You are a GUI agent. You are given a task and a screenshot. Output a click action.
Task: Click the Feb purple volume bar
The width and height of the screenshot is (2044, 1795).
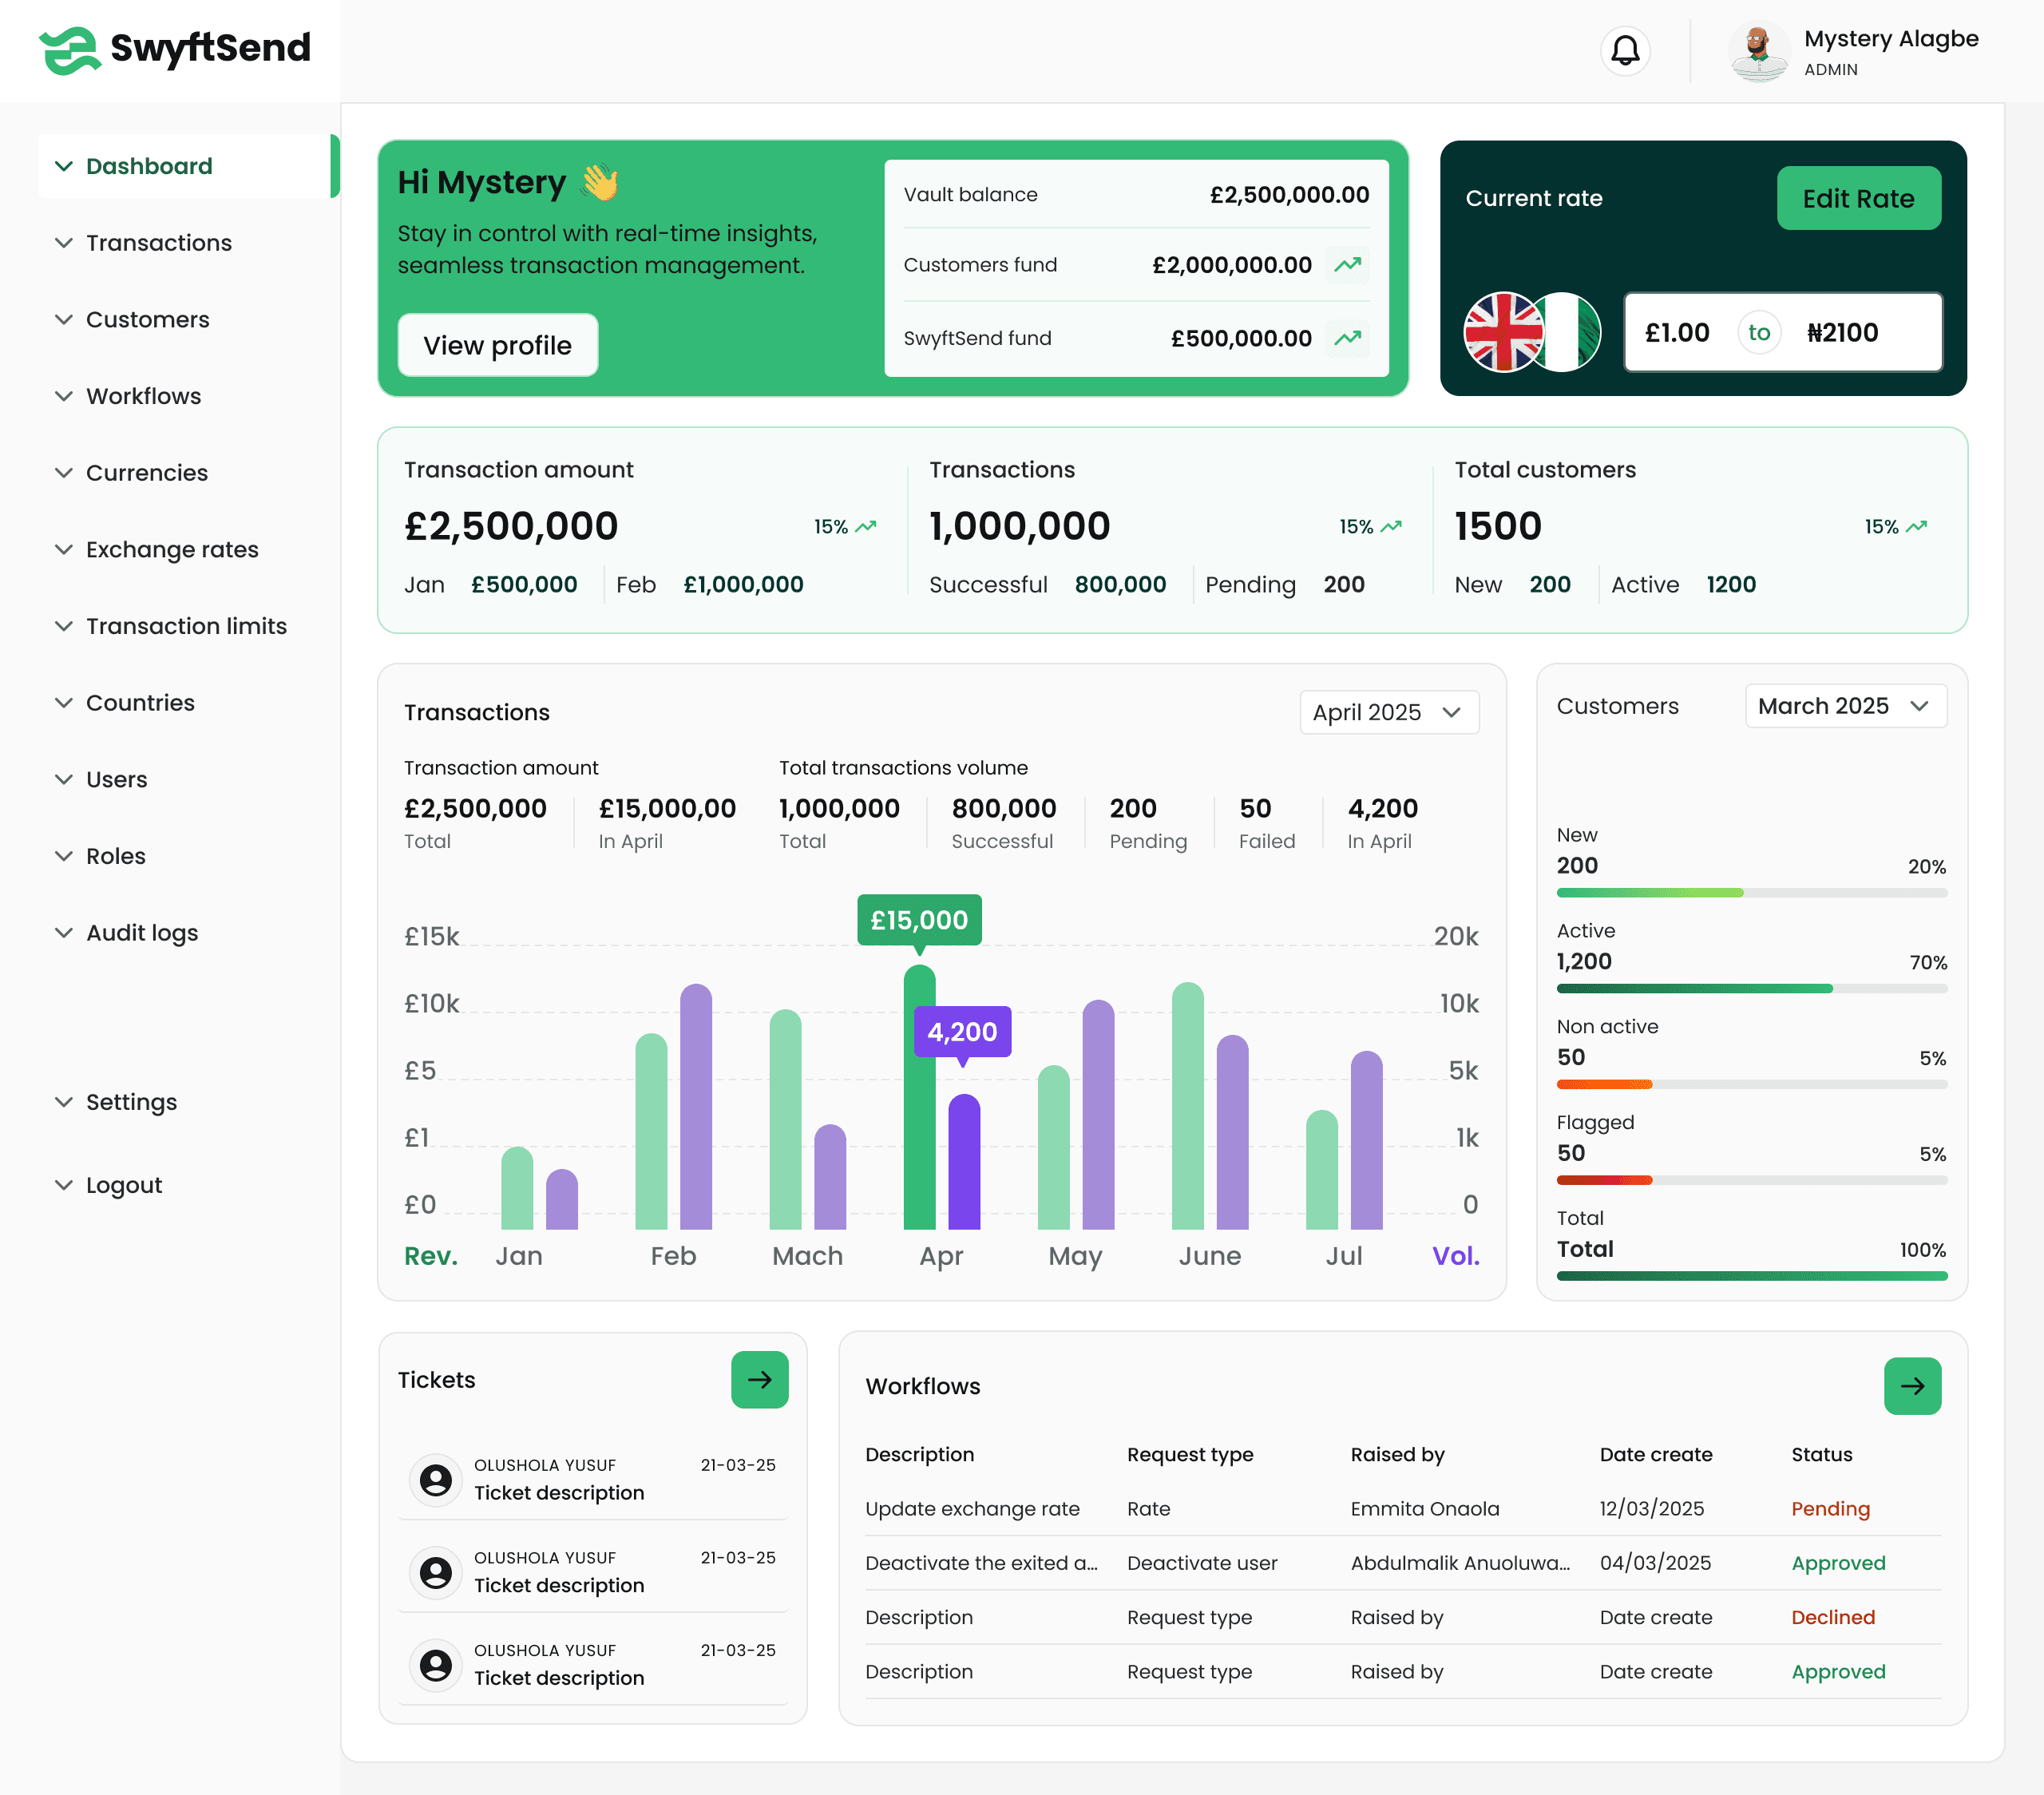click(x=696, y=1106)
